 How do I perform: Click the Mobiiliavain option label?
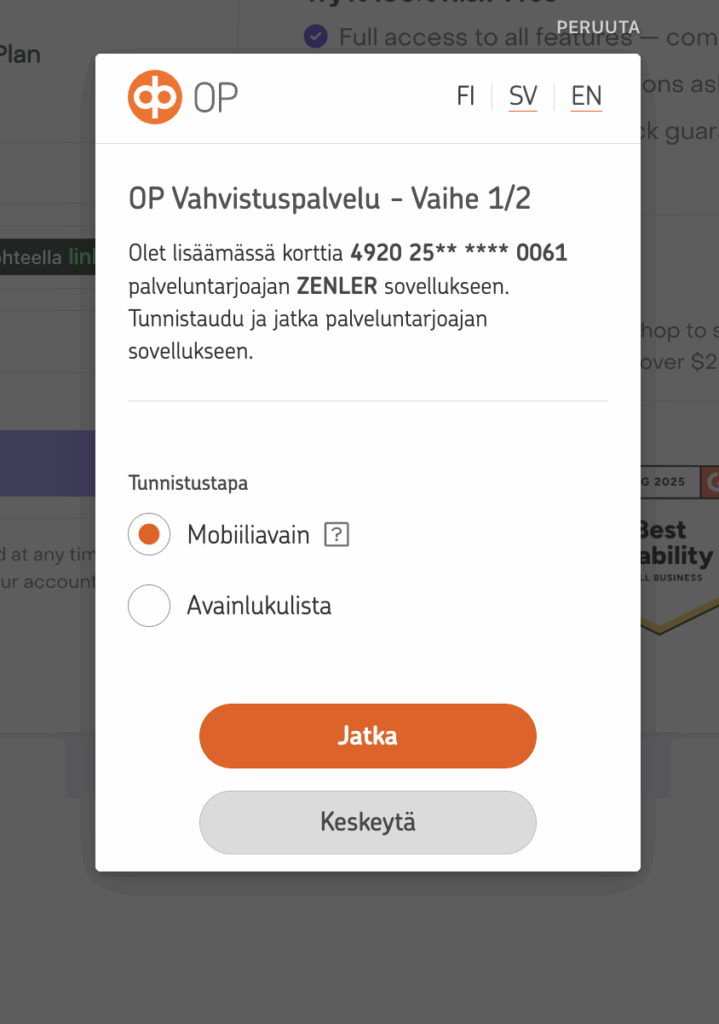coord(248,535)
